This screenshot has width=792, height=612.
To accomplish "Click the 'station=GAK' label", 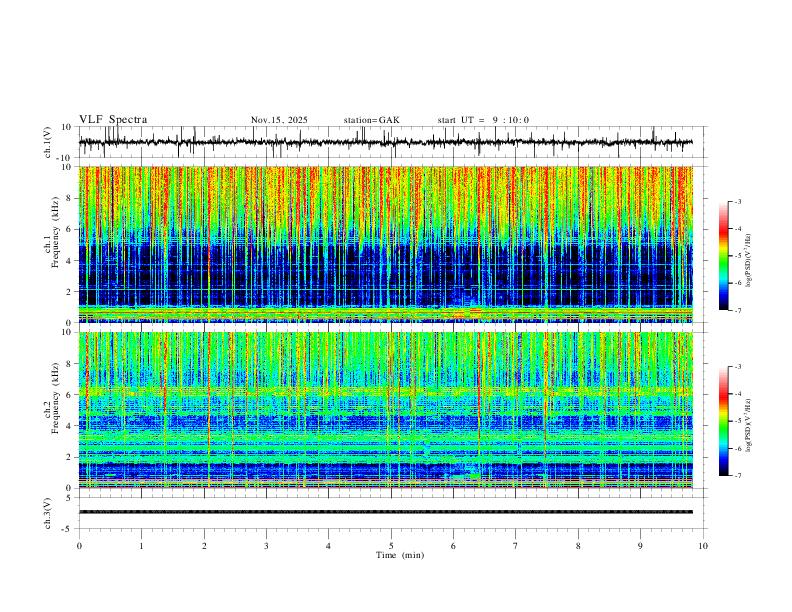I will [371, 120].
